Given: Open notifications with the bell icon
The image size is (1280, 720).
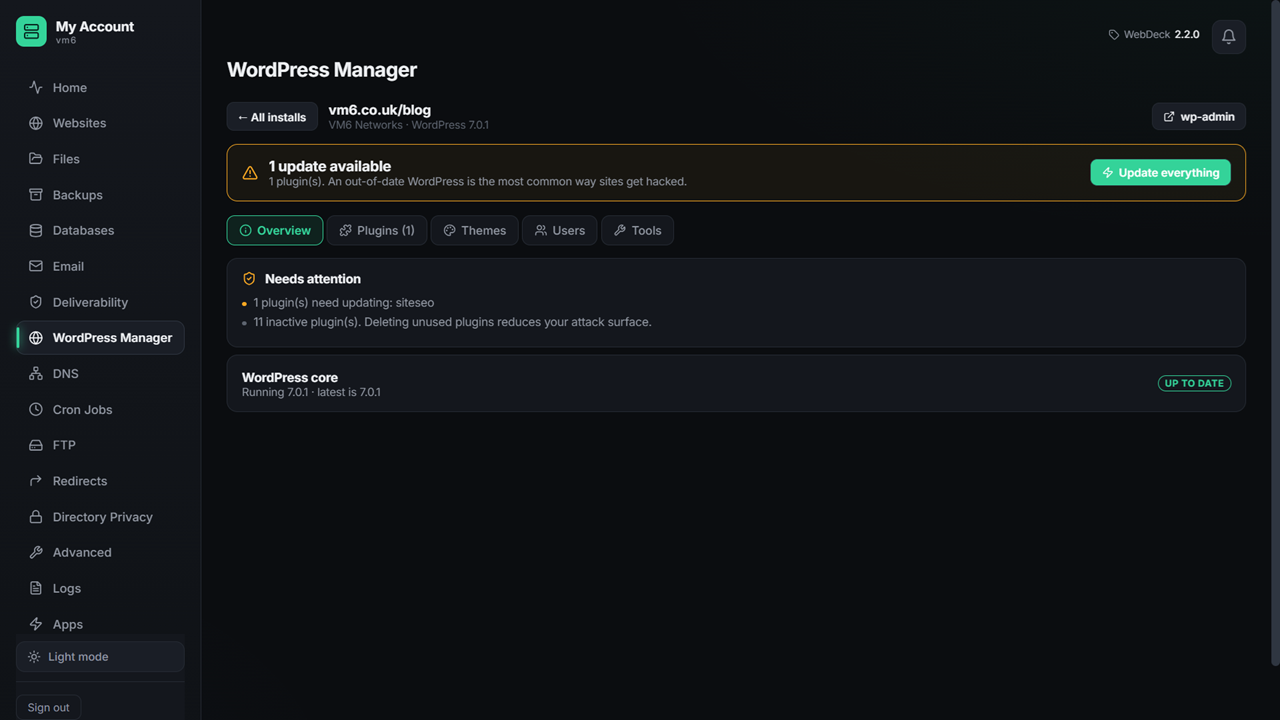Looking at the screenshot, I should 1229,37.
